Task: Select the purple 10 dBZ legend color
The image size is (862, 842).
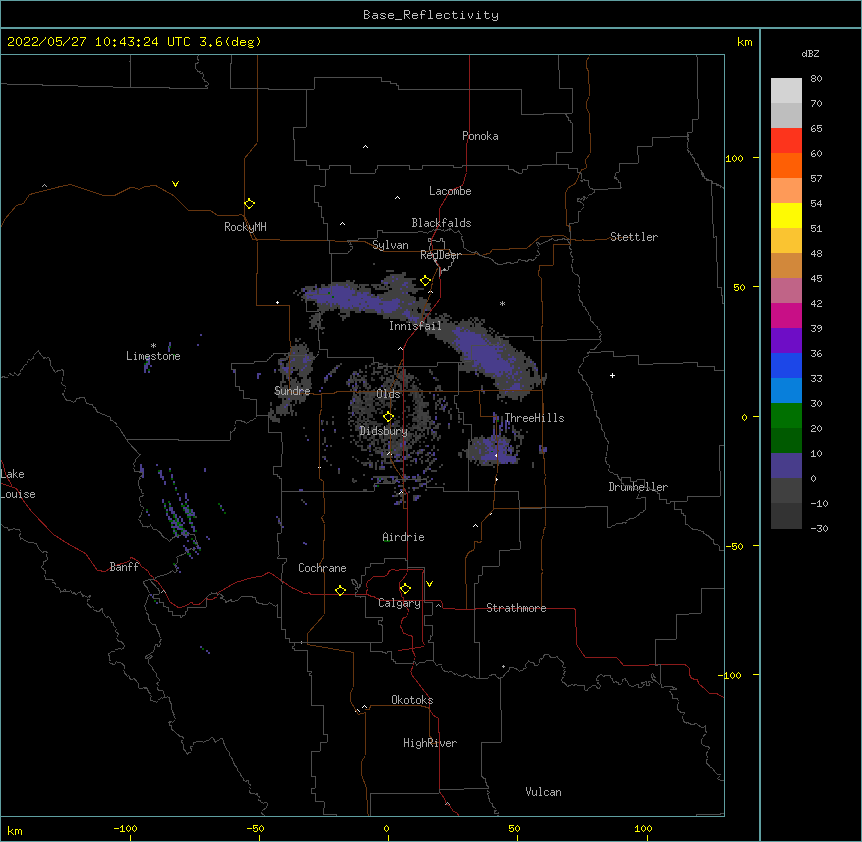Action: click(x=786, y=466)
